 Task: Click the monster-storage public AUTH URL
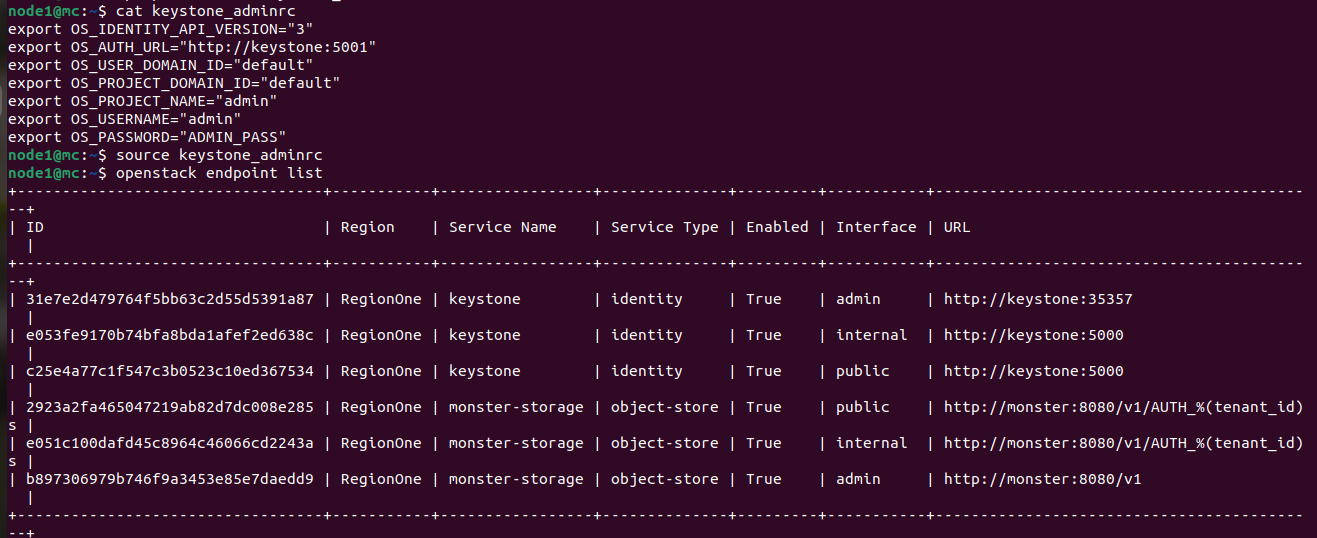point(1123,407)
